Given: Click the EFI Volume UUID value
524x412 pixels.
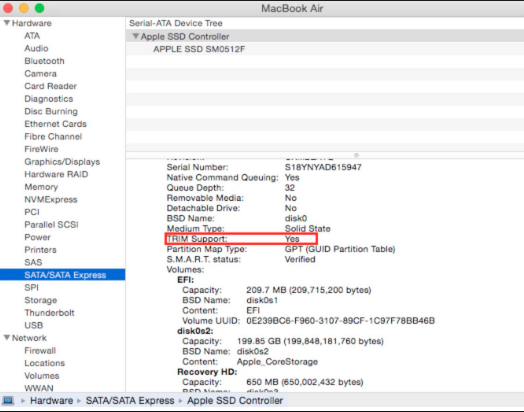Looking at the screenshot, I should (x=341, y=321).
